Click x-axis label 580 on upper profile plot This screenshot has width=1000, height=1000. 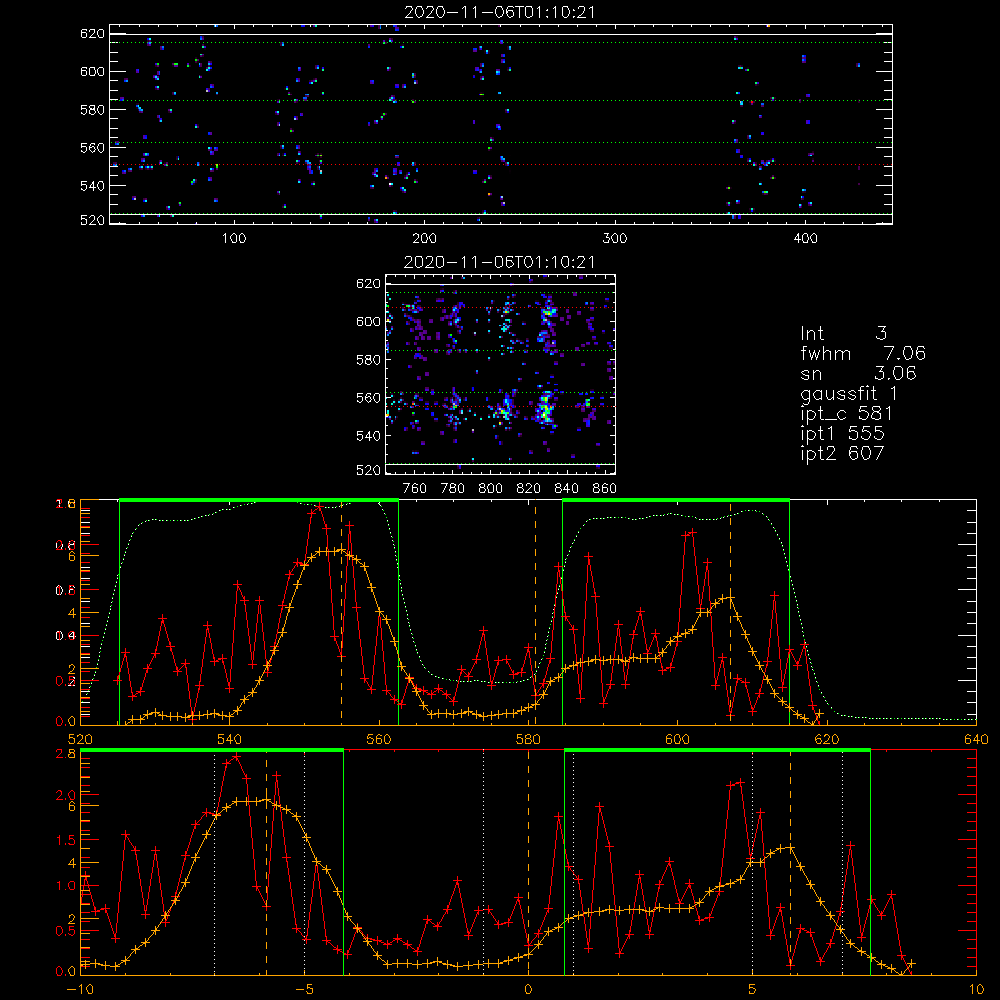coord(528,740)
